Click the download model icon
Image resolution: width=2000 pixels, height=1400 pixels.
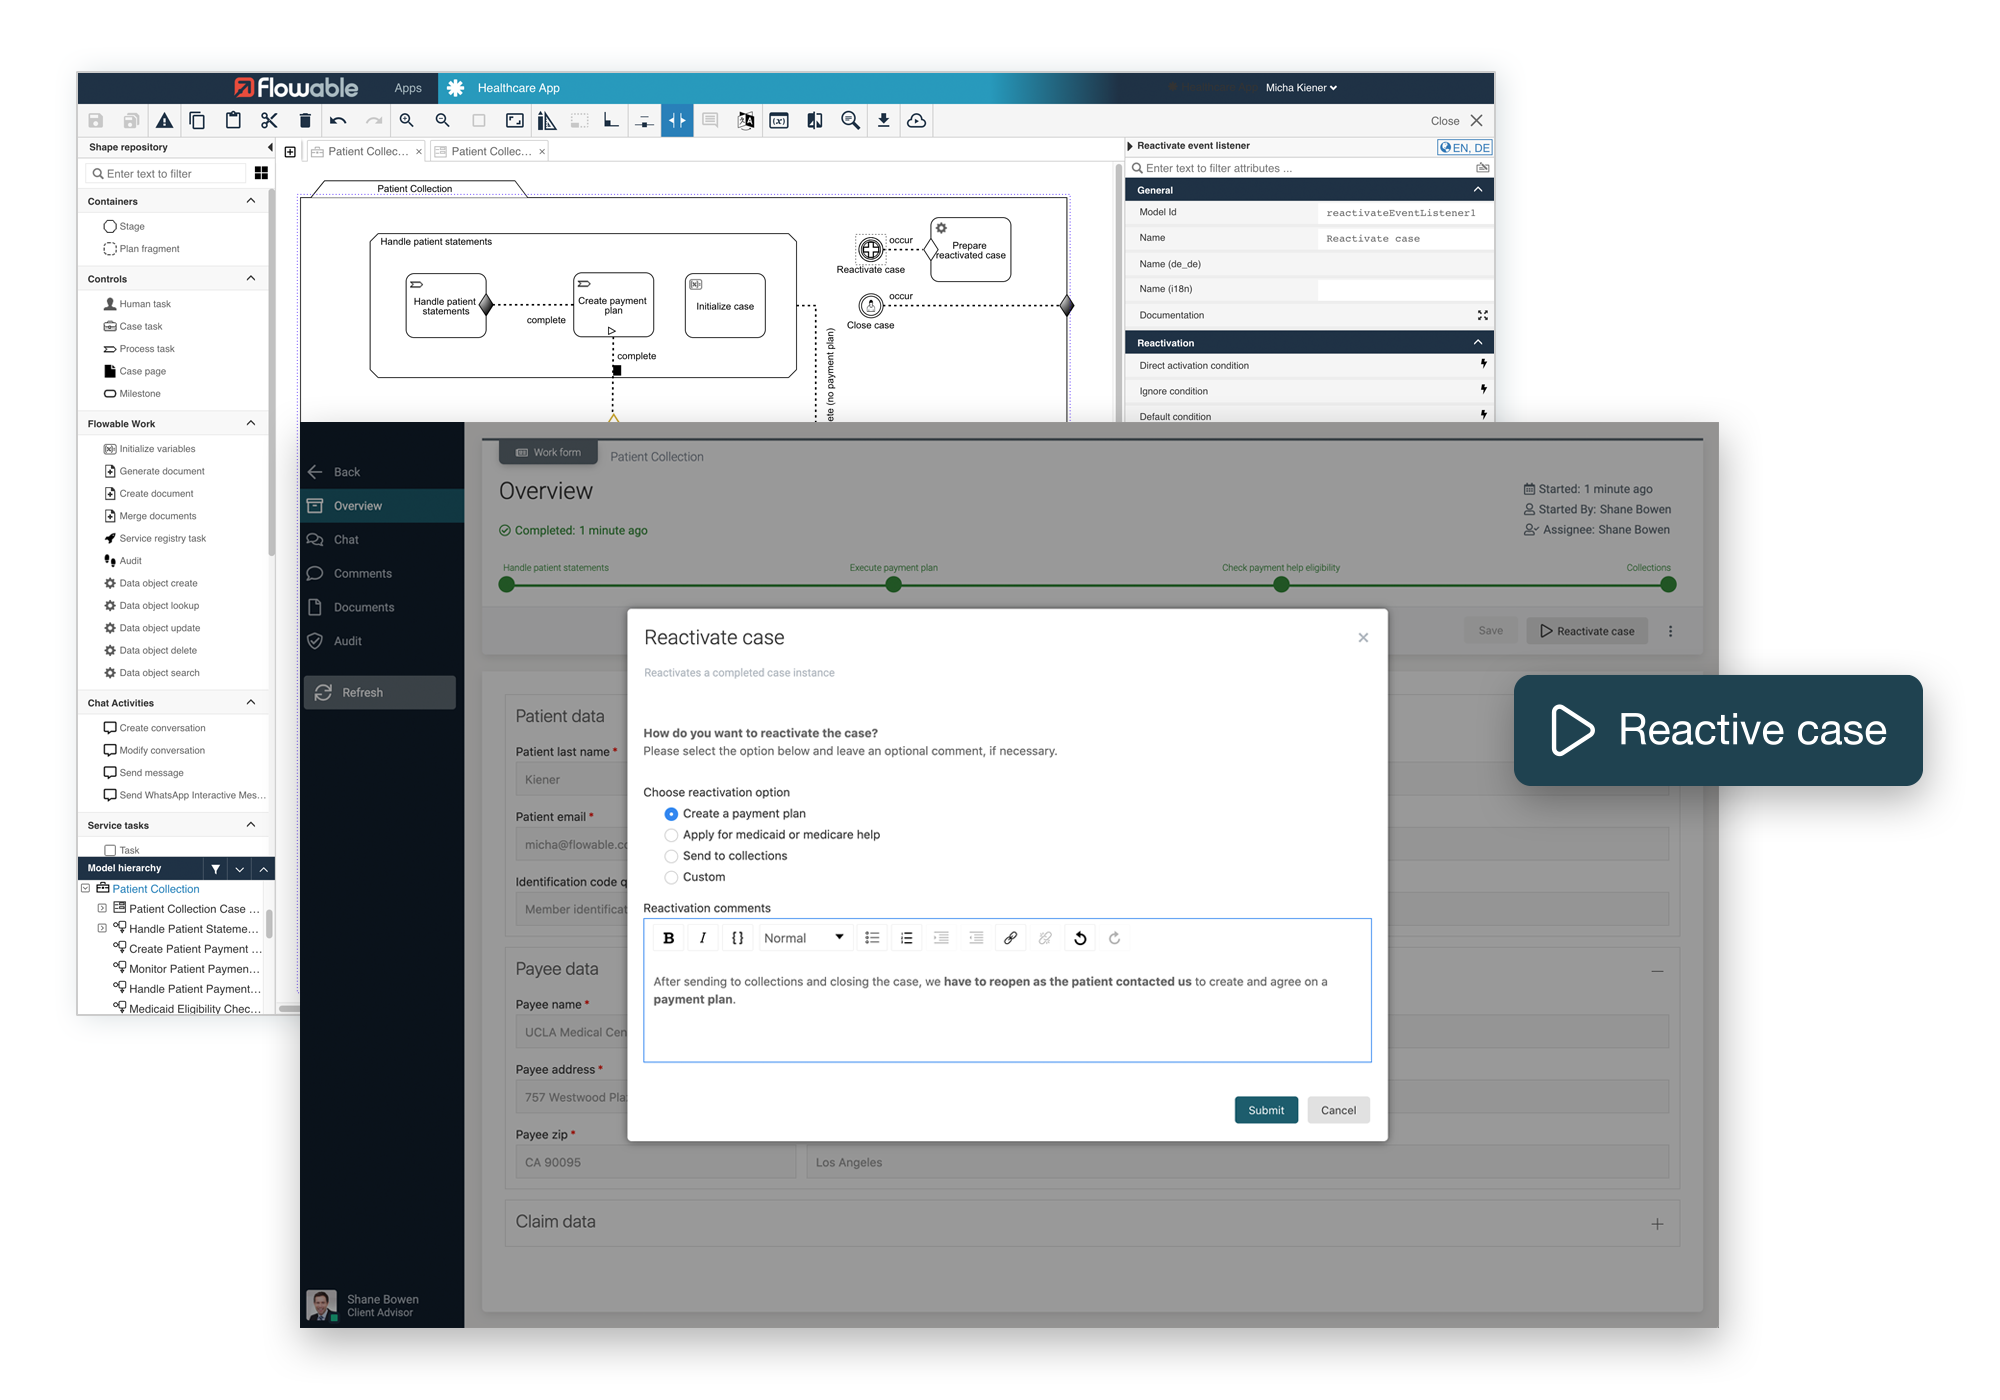click(x=883, y=120)
